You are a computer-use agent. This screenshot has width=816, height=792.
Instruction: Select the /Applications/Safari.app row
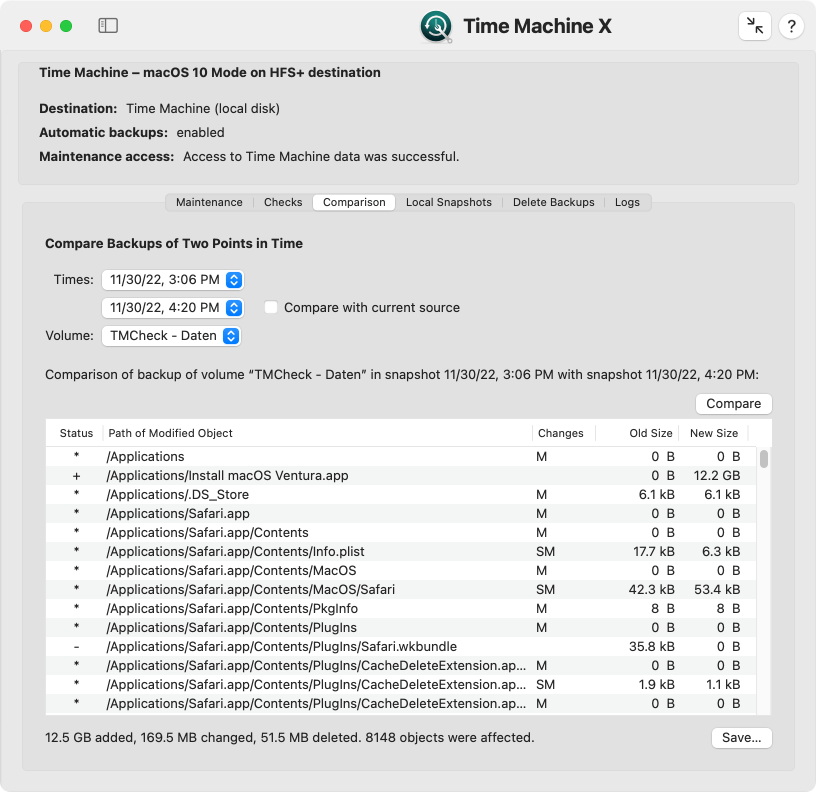[401, 514]
